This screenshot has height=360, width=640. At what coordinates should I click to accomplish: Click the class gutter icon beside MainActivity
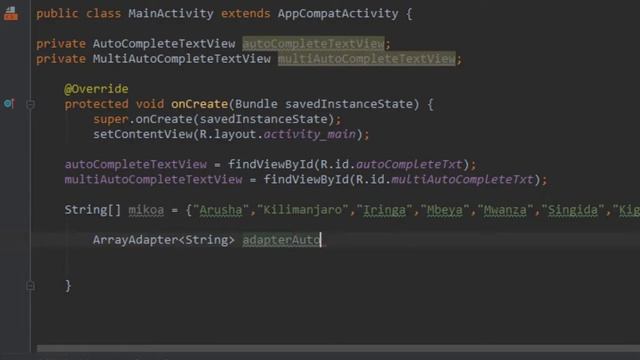click(x=11, y=13)
